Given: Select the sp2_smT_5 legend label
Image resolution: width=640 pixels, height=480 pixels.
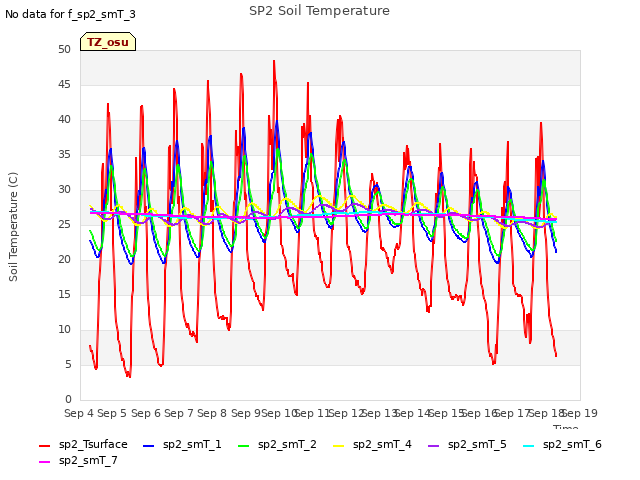Looking at the screenshot, I should [x=477, y=444].
